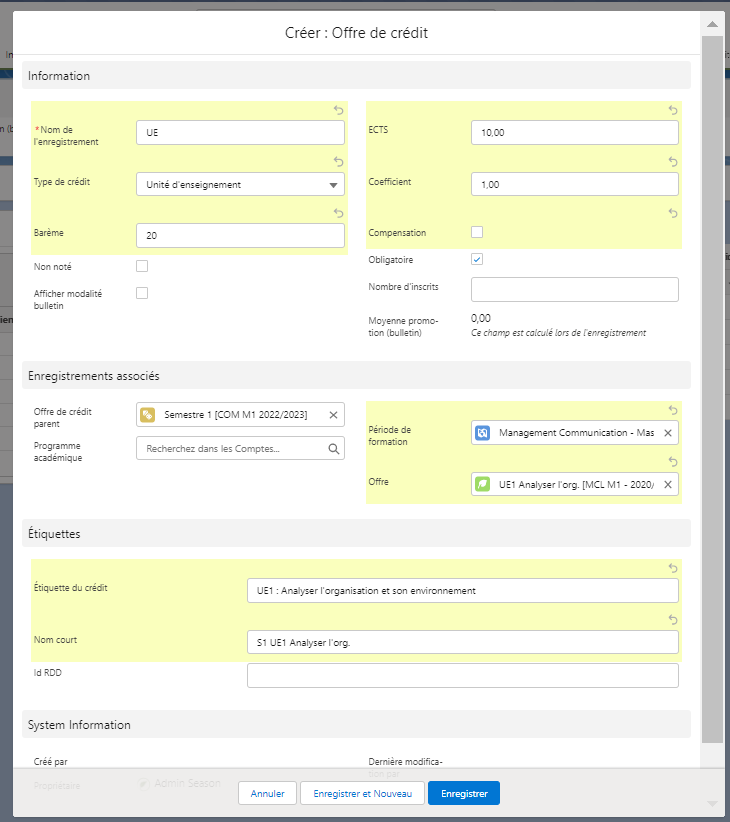Click search icon in Programme académique field
Image resolution: width=730 pixels, height=822 pixels.
pyautogui.click(x=334, y=449)
